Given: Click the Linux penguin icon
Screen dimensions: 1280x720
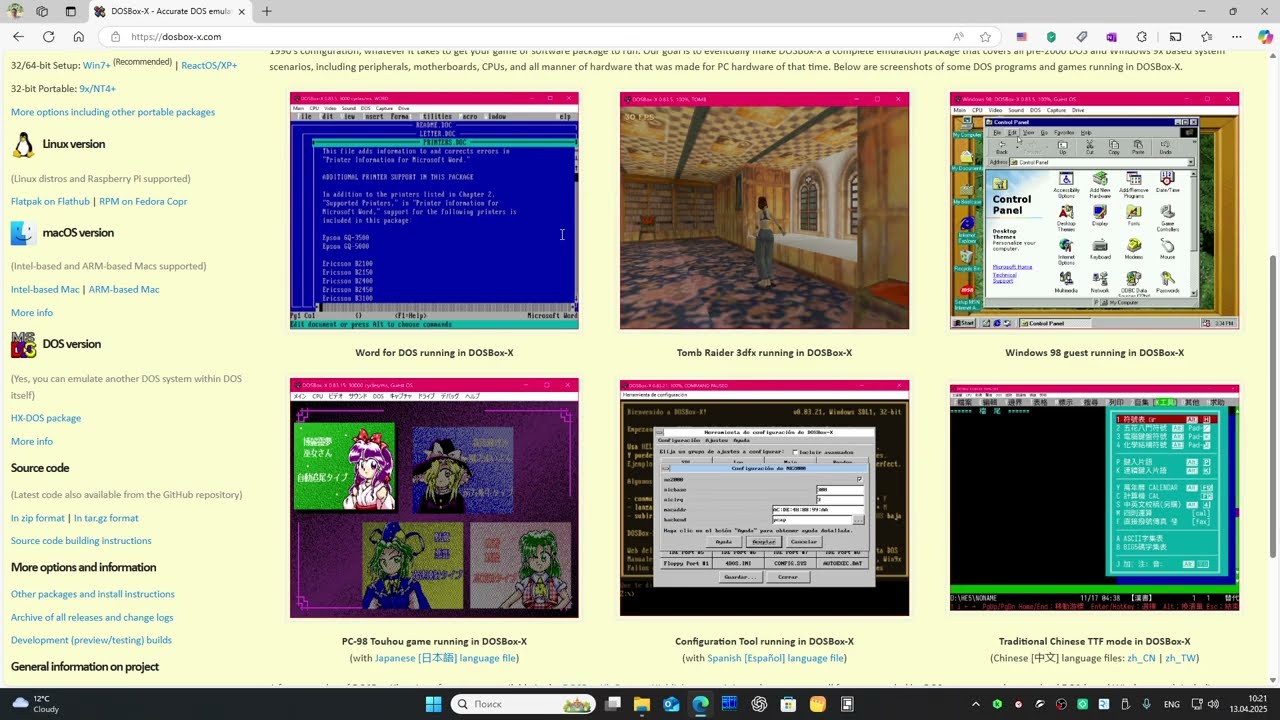Looking at the screenshot, I should tap(23, 145).
